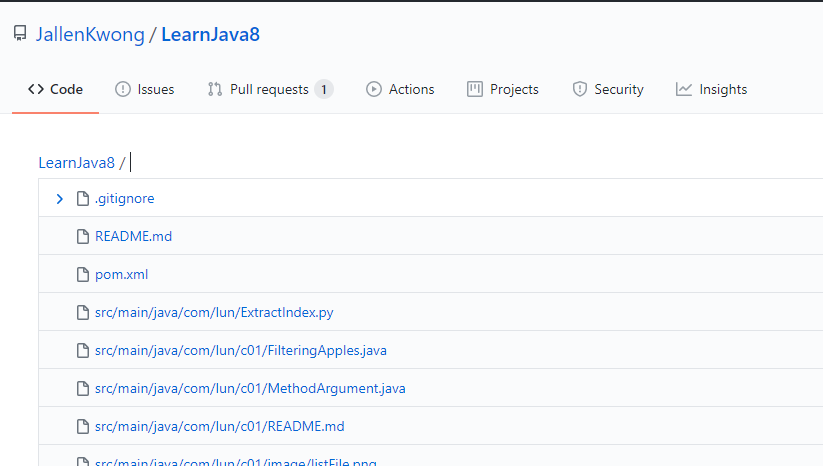Open src/main/java/com/lun/ExtractIndex.py

point(214,312)
